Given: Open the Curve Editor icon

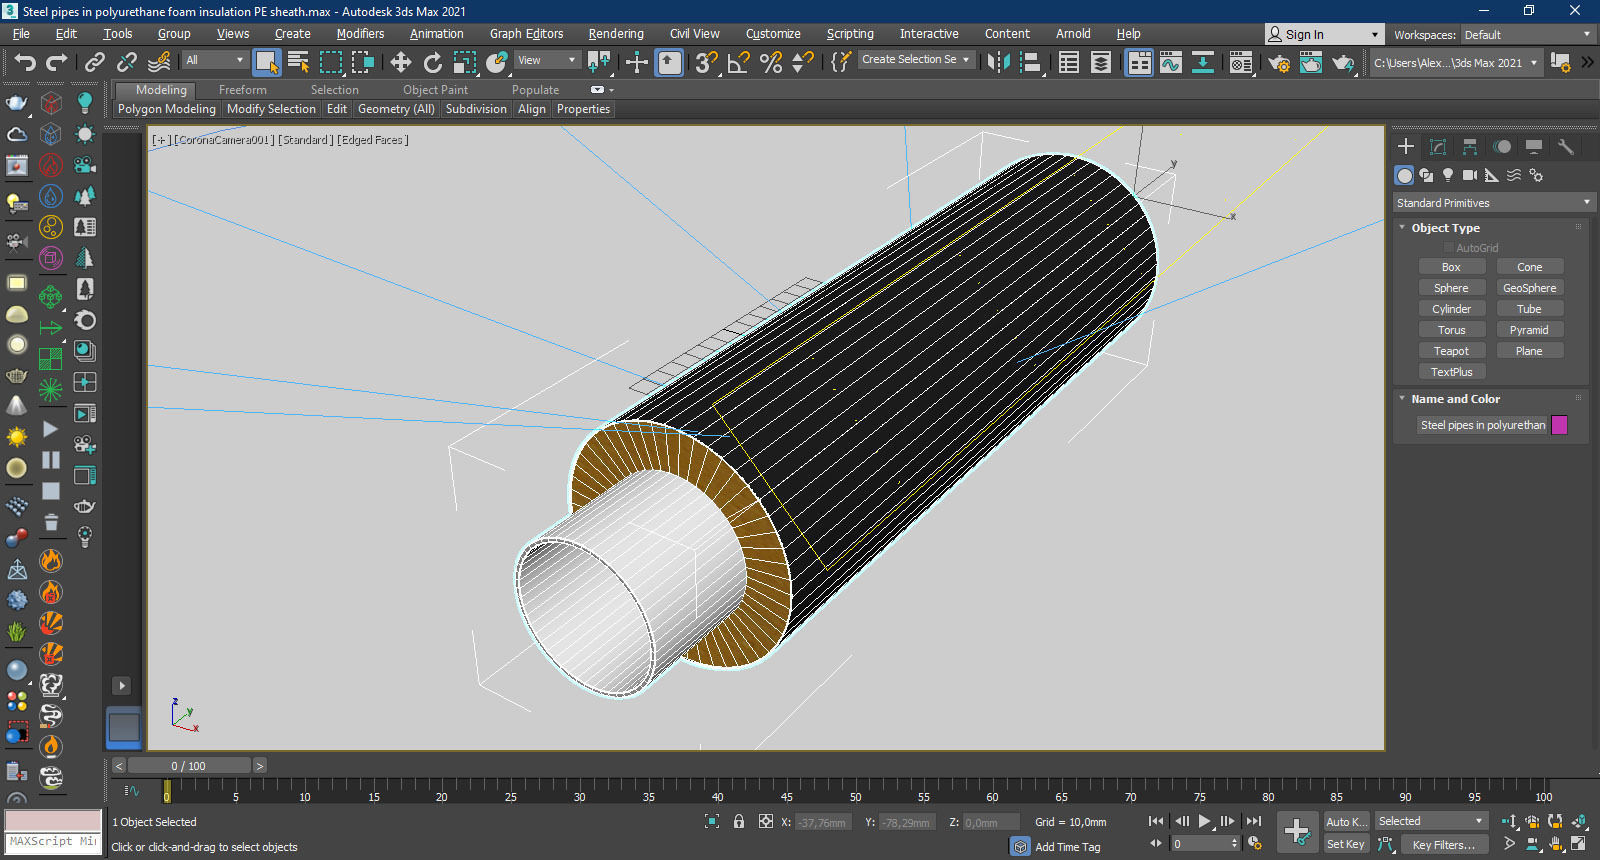Looking at the screenshot, I should 1170,62.
